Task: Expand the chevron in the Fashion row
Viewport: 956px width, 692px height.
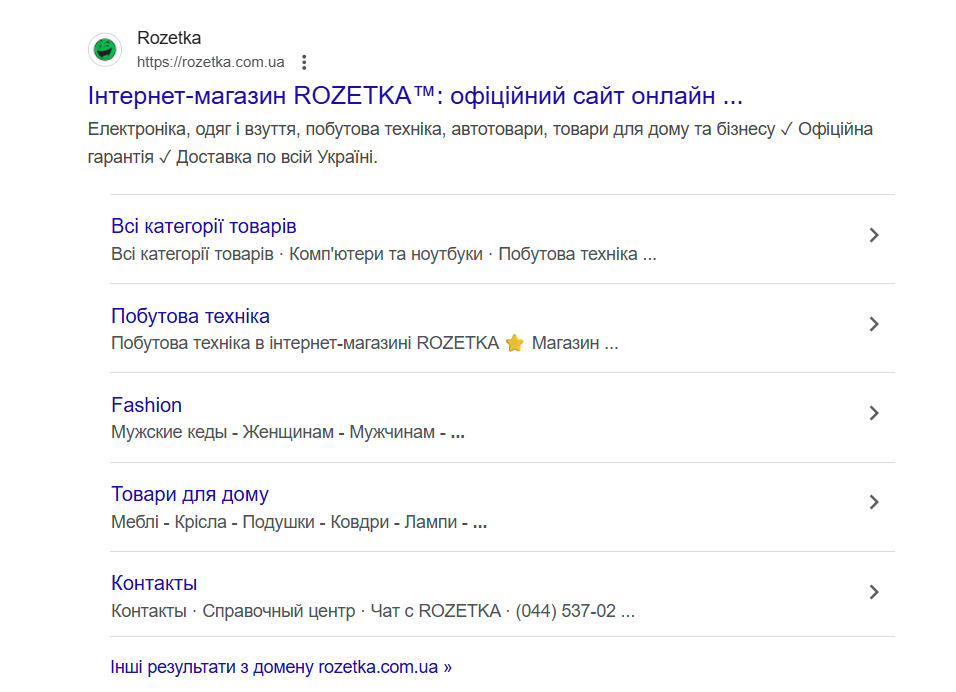Action: pos(874,413)
